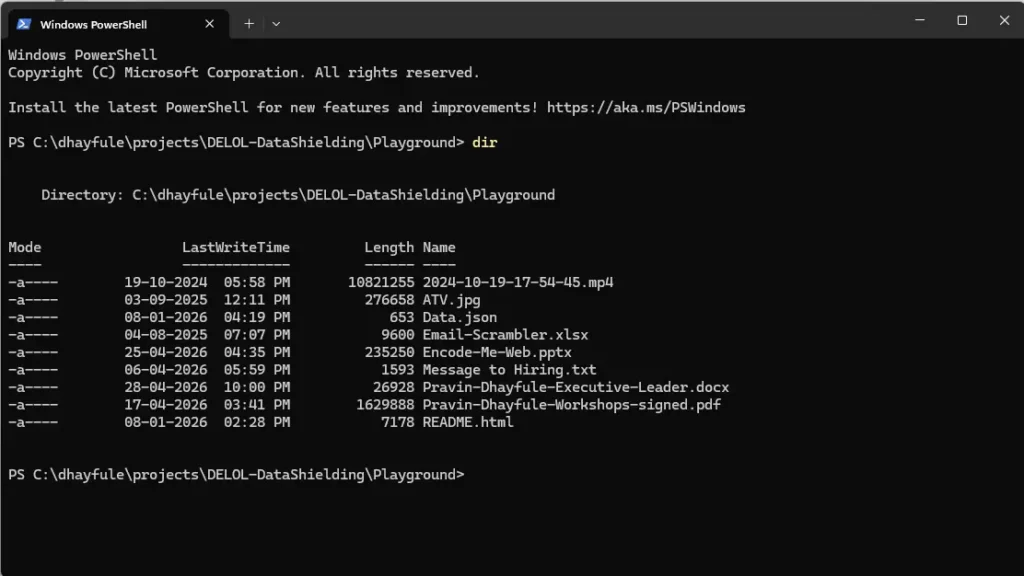Click the Directory path line

(298, 195)
